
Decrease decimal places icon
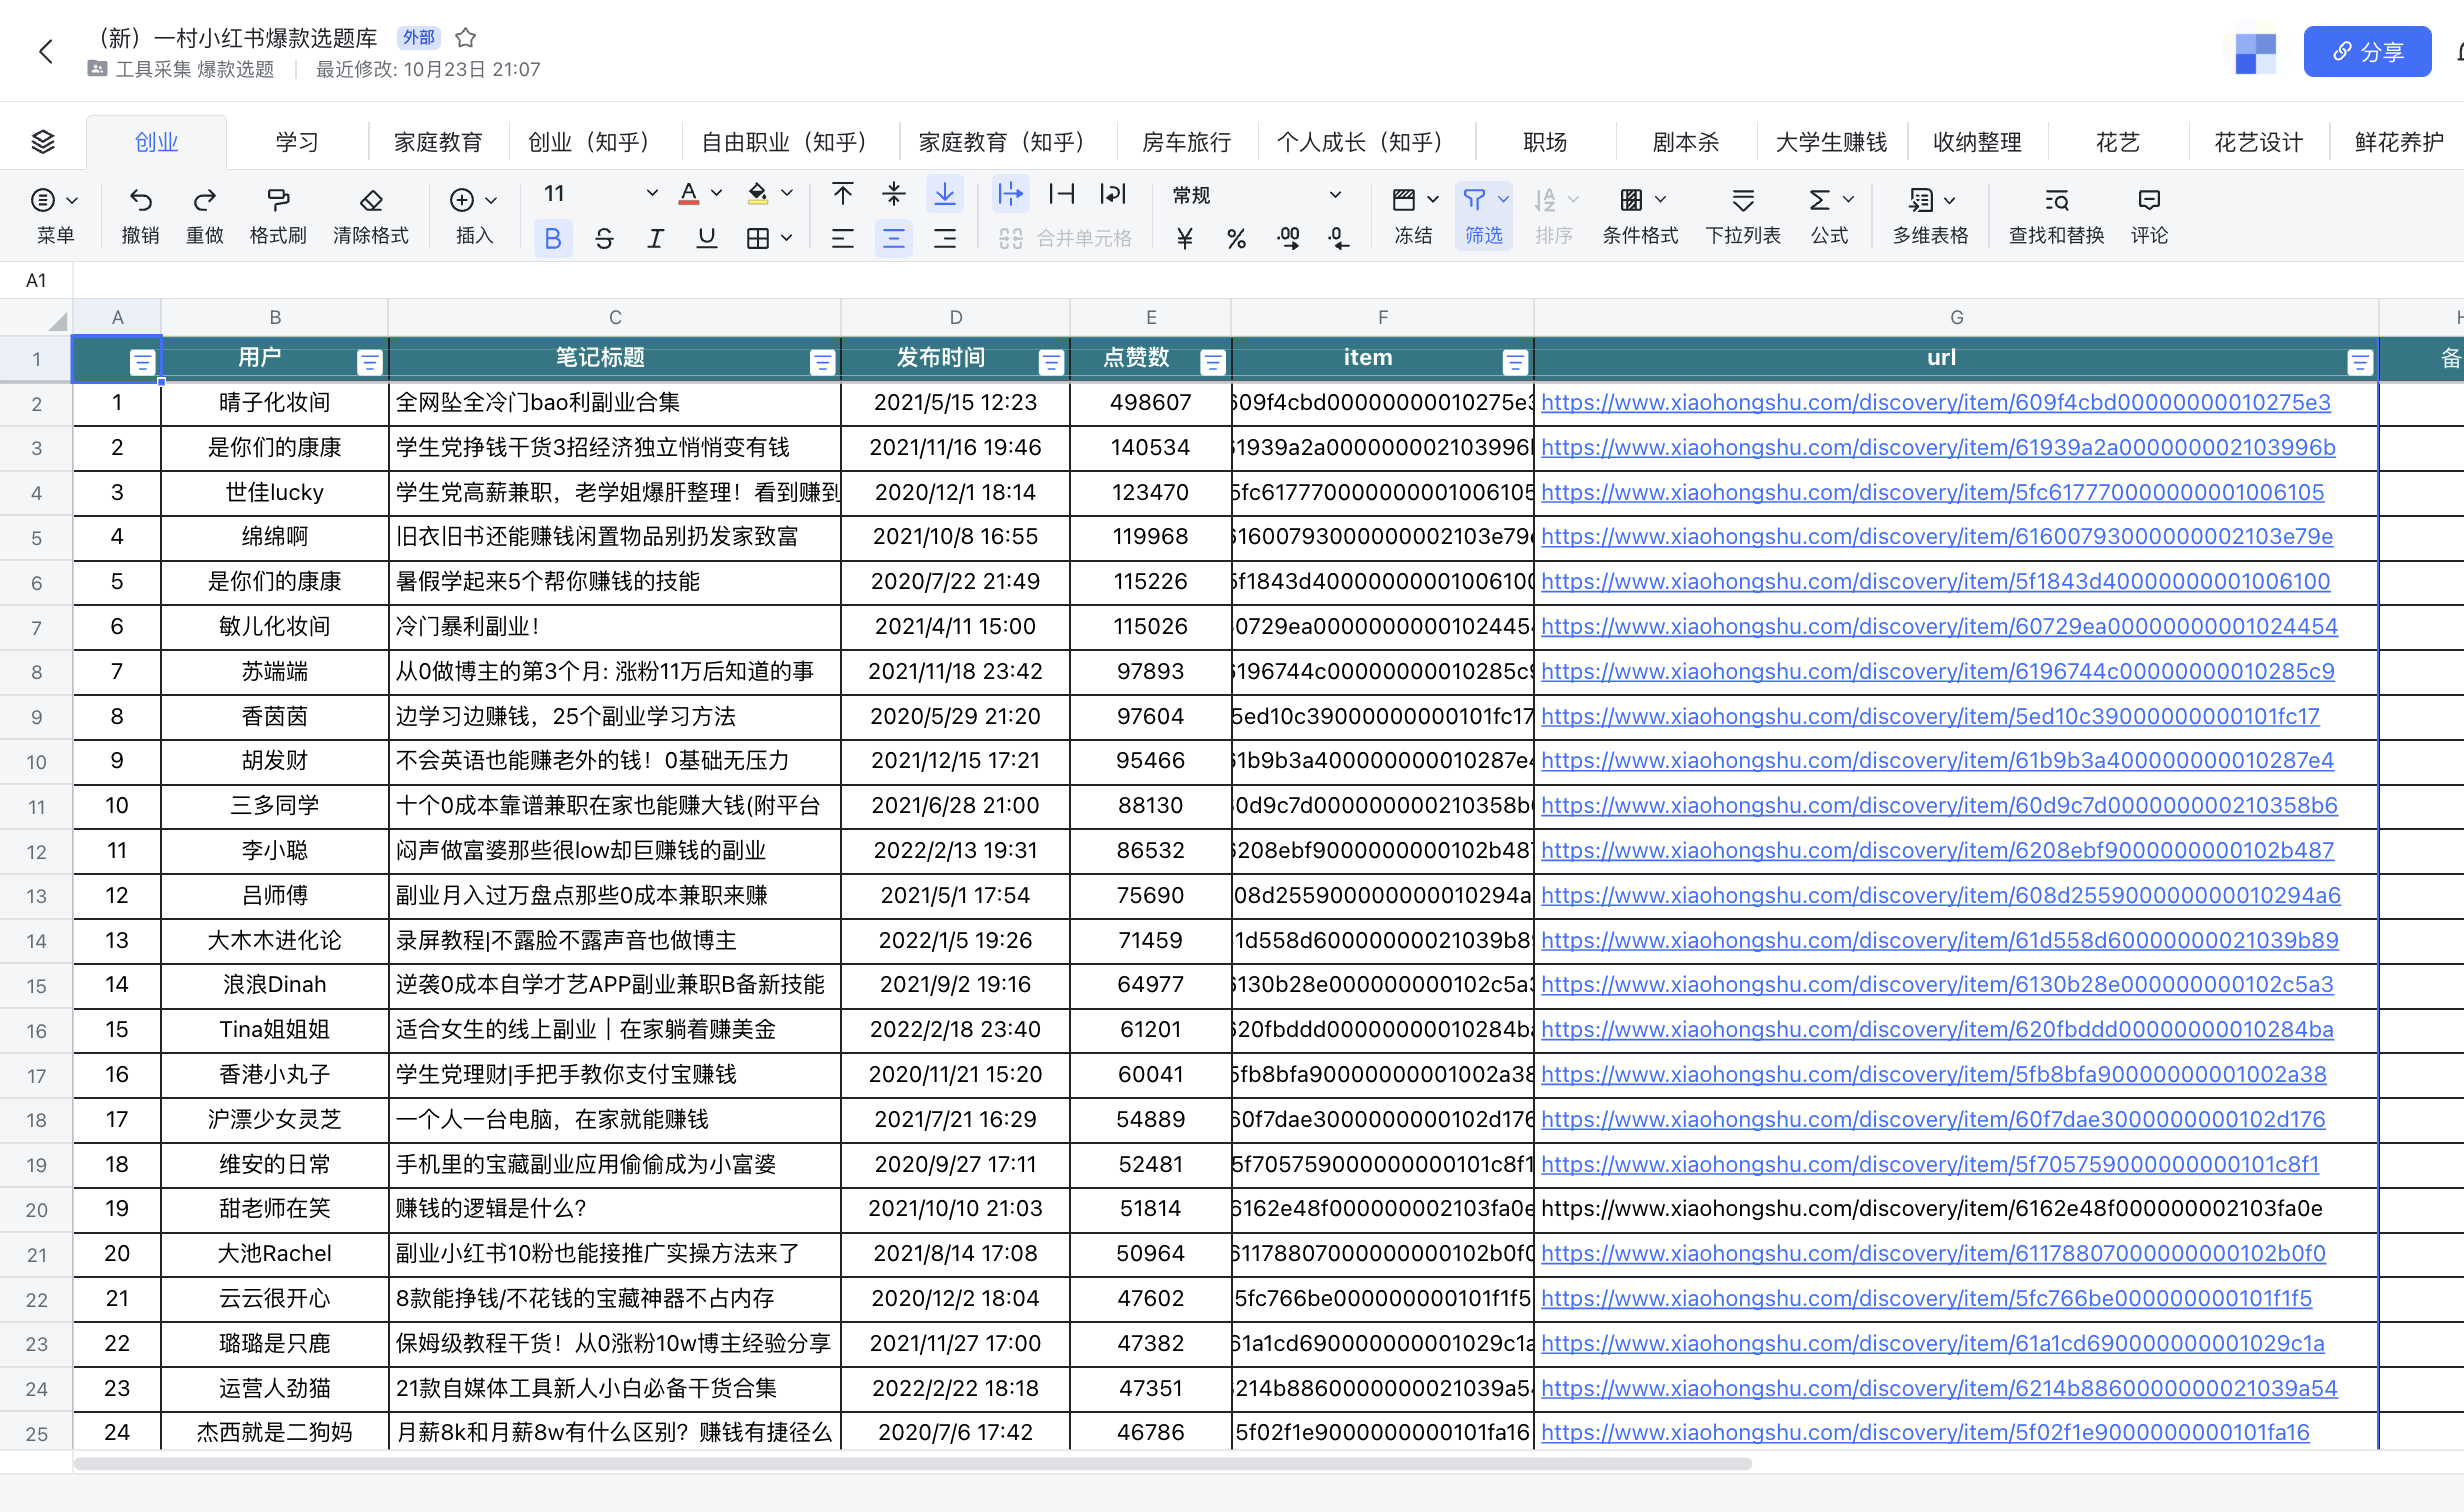tap(1339, 238)
